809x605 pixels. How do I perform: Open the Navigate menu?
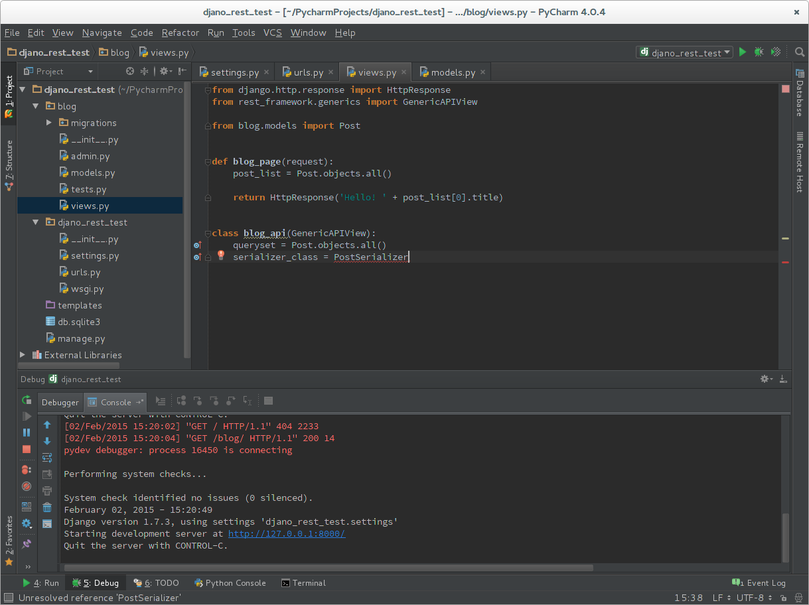pyautogui.click(x=102, y=32)
